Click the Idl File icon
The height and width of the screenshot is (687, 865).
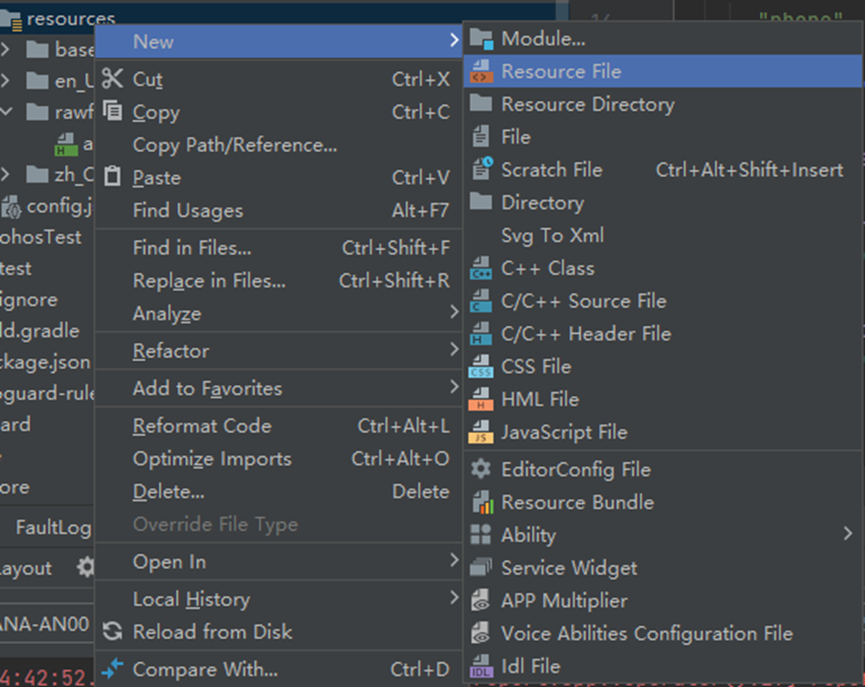pos(480,666)
